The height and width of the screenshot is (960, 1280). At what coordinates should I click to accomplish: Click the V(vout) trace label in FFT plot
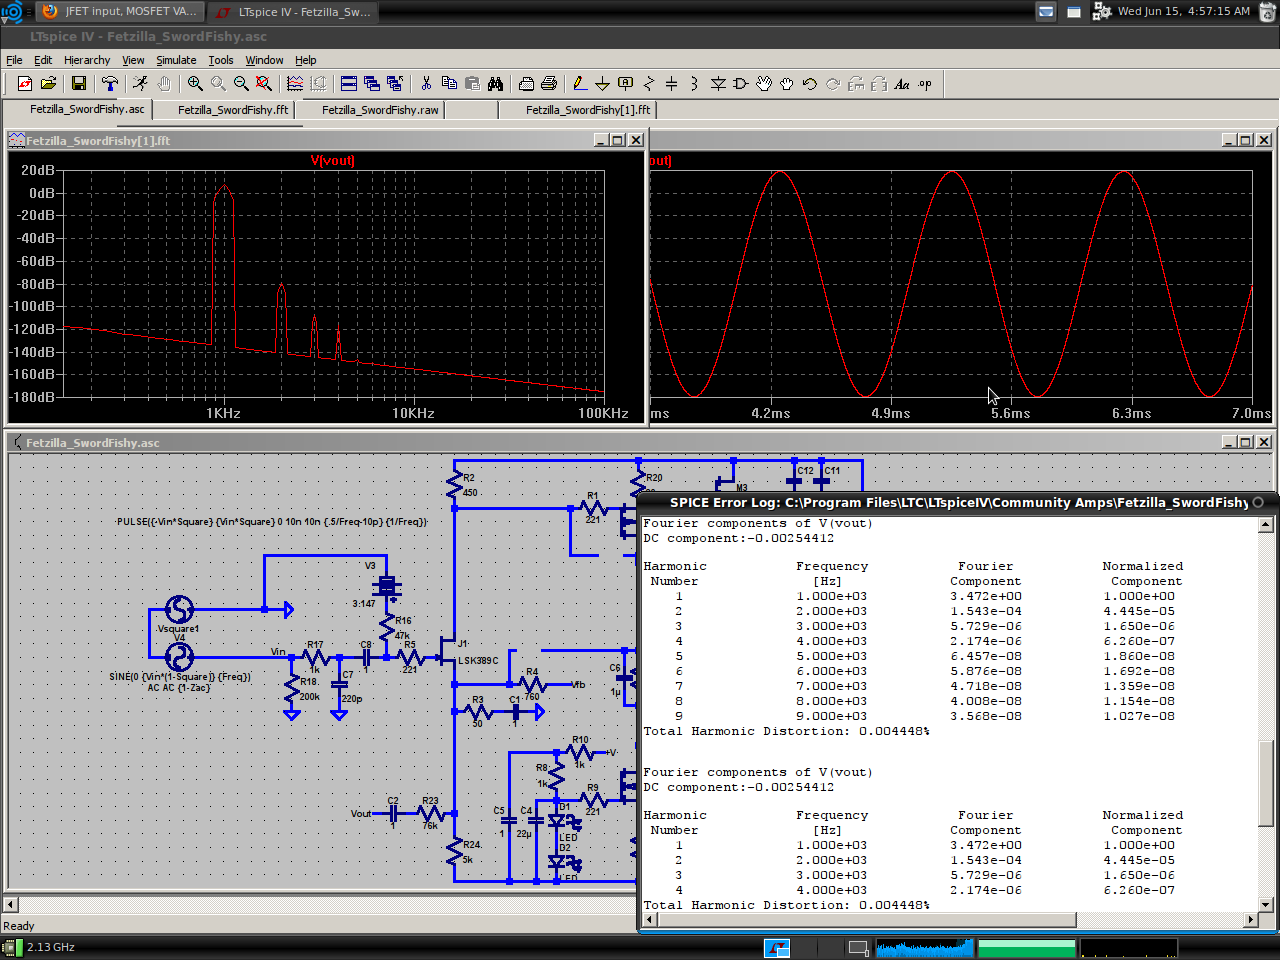click(333, 160)
